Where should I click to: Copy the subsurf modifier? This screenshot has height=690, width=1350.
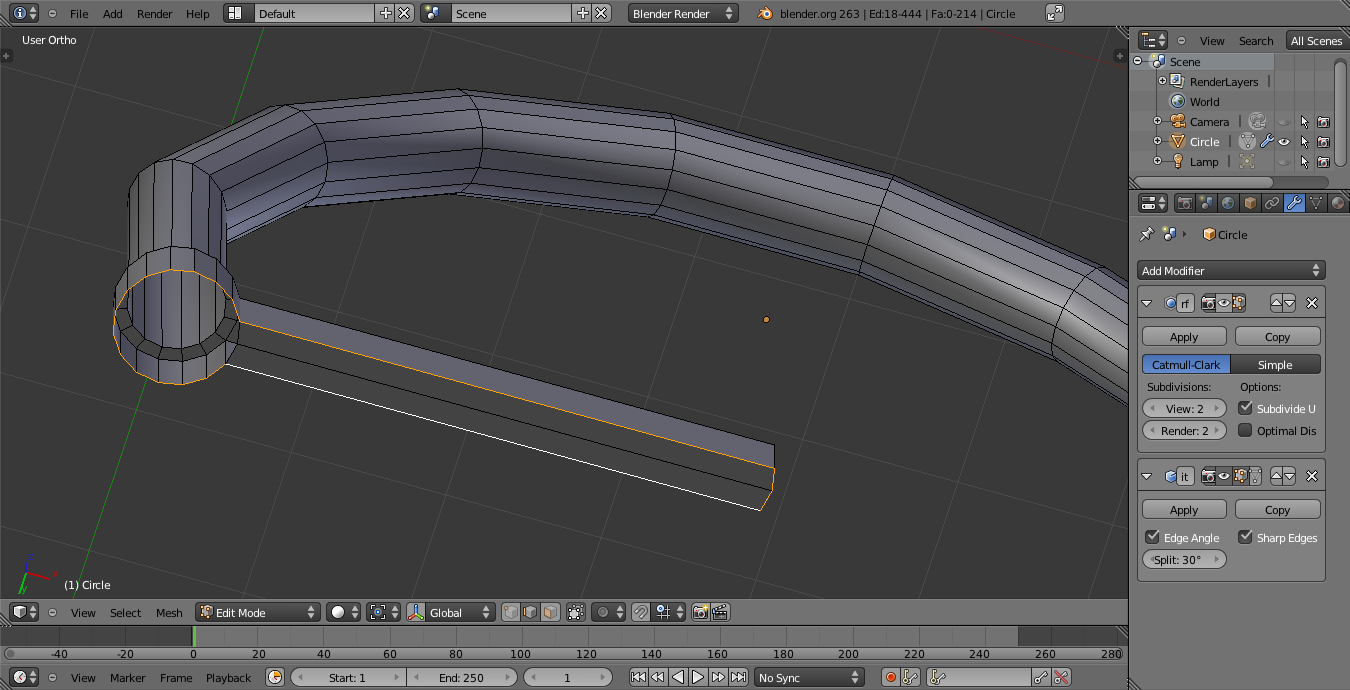[x=1278, y=337]
